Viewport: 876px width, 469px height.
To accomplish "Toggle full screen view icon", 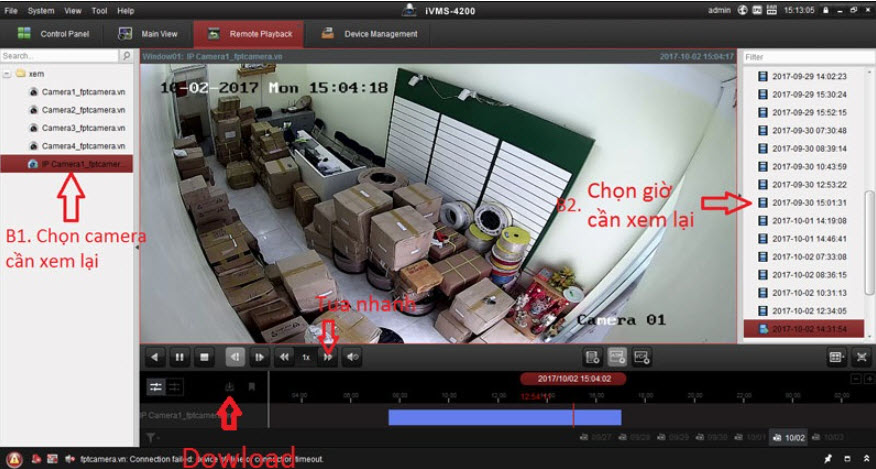I will 862,357.
